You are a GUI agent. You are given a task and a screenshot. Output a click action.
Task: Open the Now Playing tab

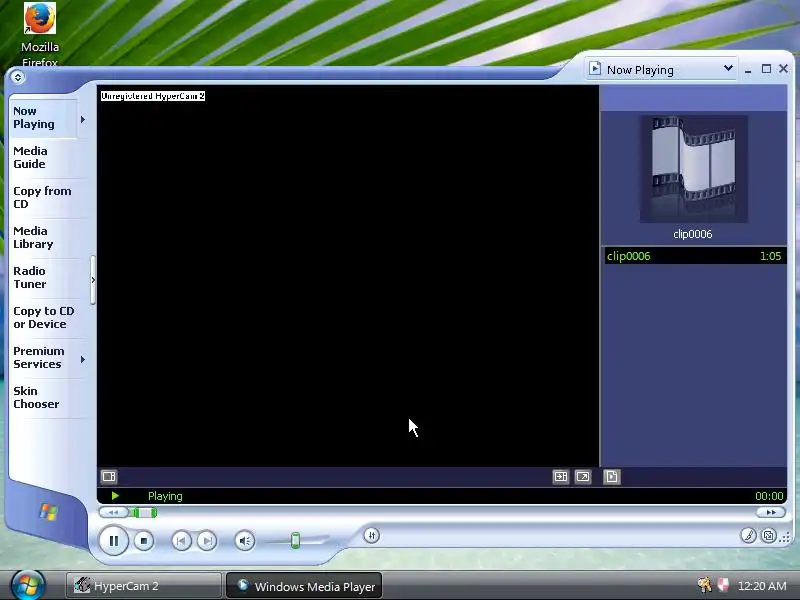click(x=43, y=118)
